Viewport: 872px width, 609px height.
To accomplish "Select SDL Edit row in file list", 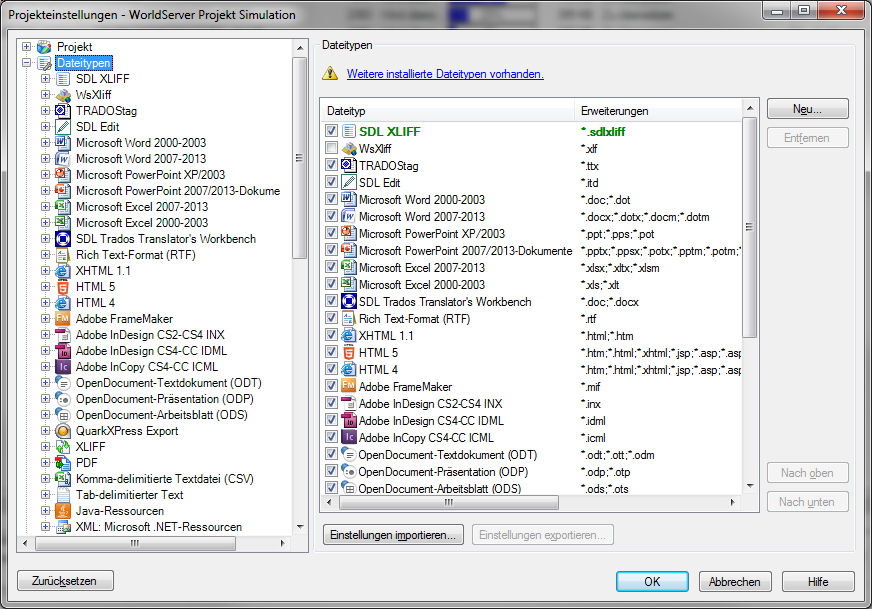I will [x=531, y=182].
